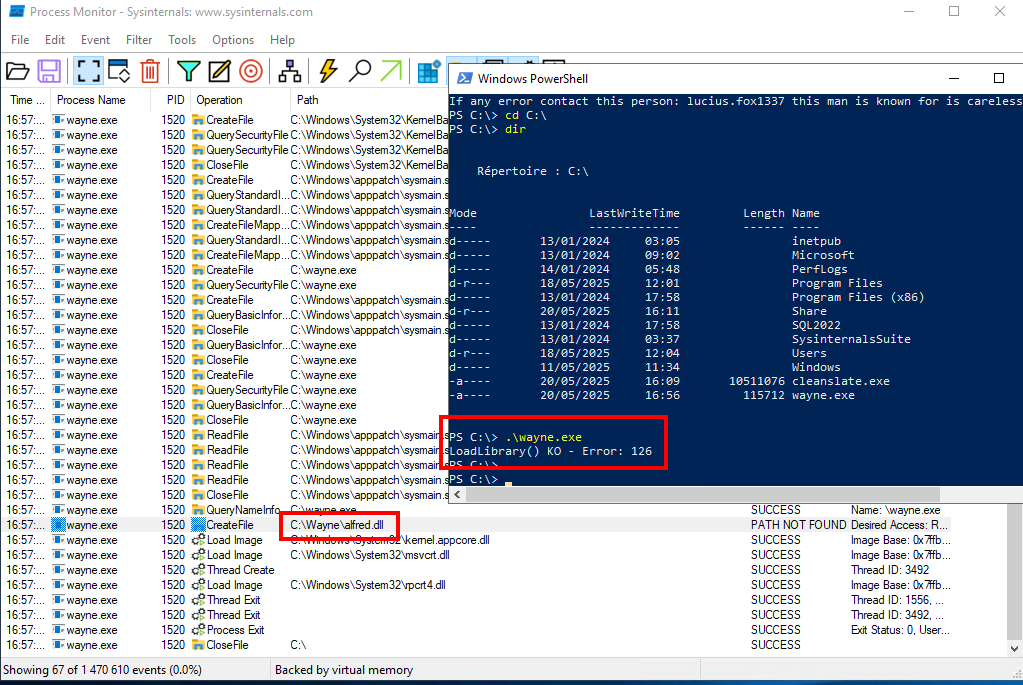This screenshot has height=685, width=1023.
Task: Open the Filter menu
Action: (x=139, y=40)
